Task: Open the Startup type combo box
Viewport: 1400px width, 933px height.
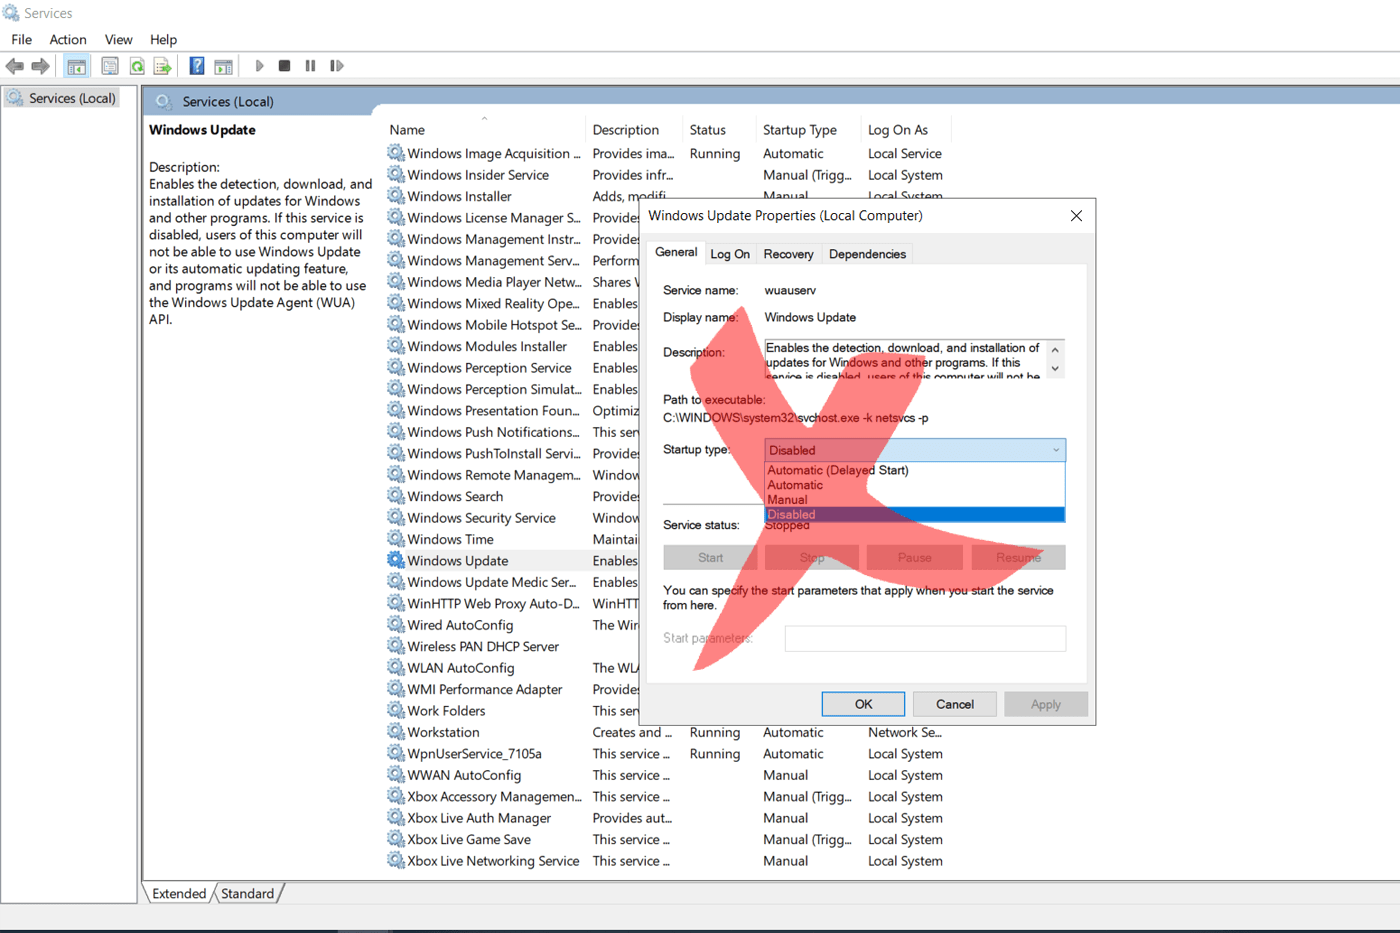Action: (915, 450)
